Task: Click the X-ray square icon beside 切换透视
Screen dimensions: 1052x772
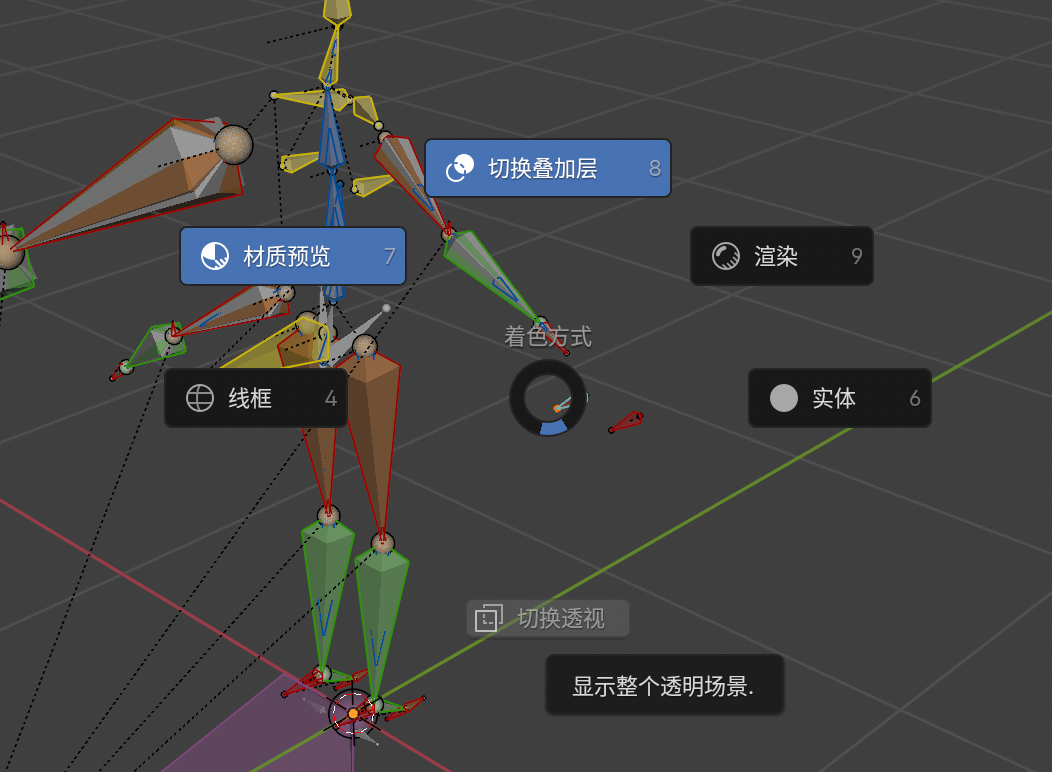Action: (488, 618)
